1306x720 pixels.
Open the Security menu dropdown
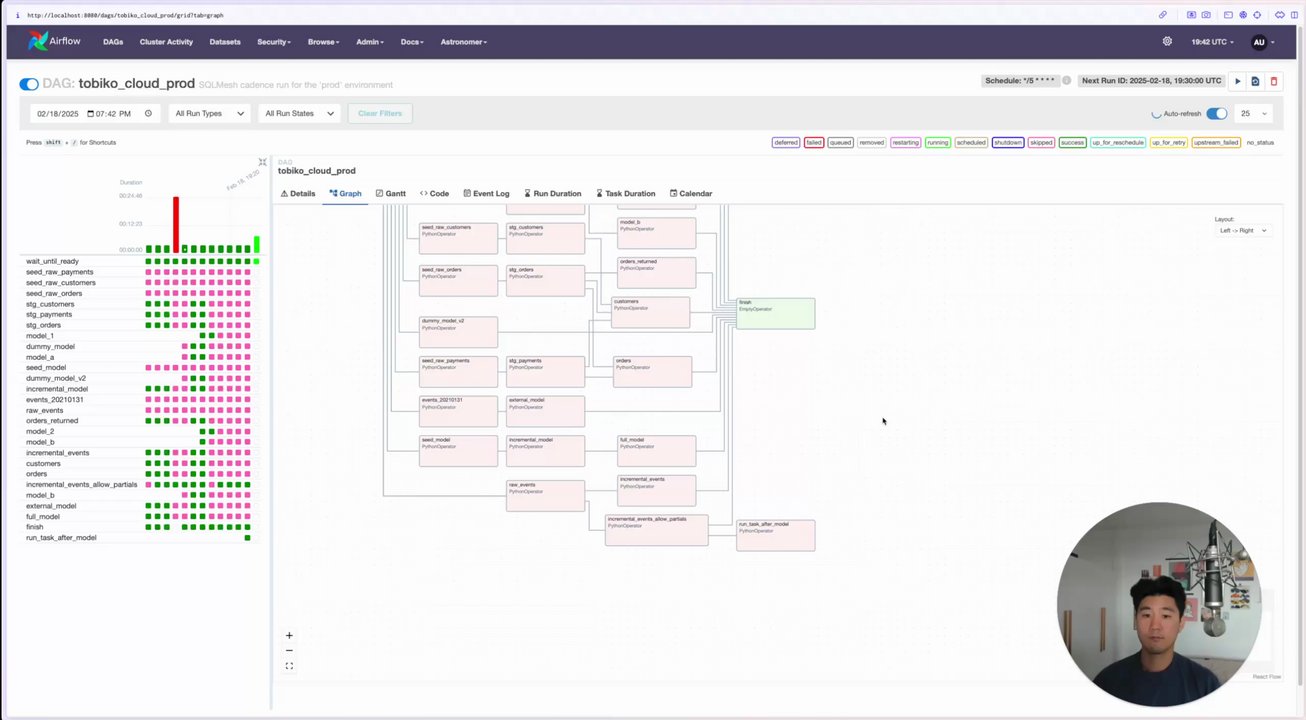pyautogui.click(x=273, y=42)
